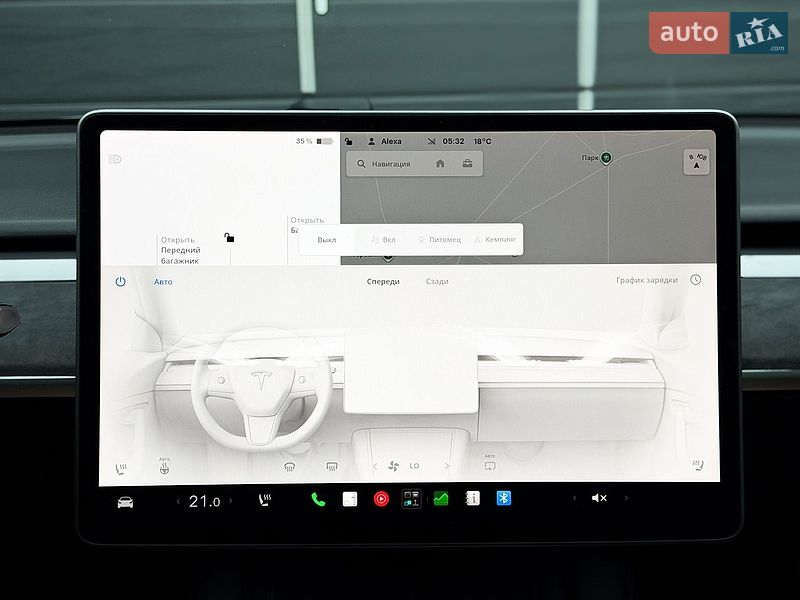Tap the Парк map marker
Viewport: 800px width, 600px height.
[x=606, y=158]
